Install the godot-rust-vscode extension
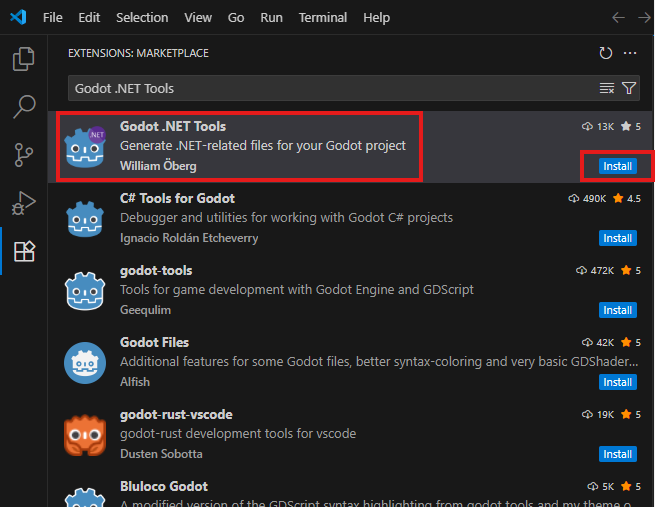This screenshot has height=507, width=656. pos(618,454)
